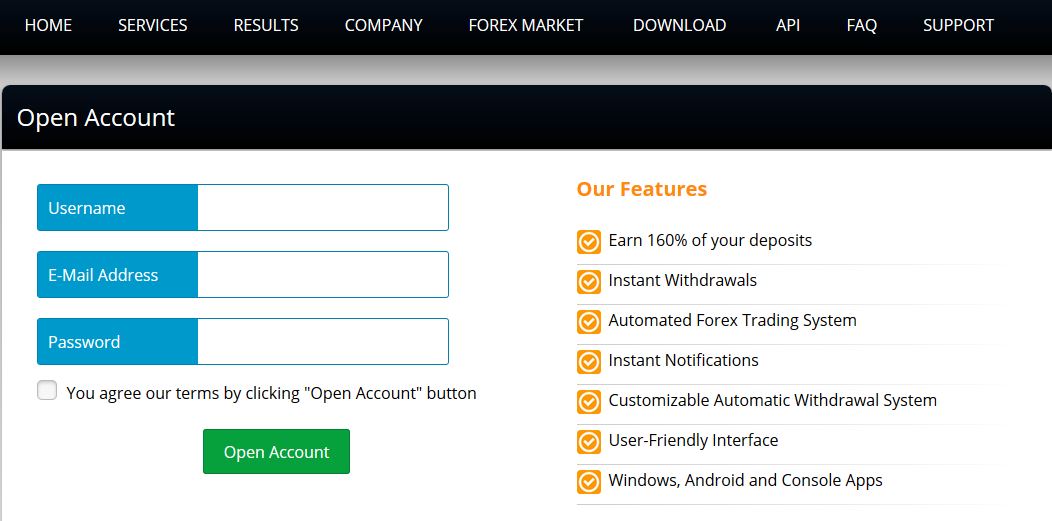Click the green Open Account button

[276, 451]
